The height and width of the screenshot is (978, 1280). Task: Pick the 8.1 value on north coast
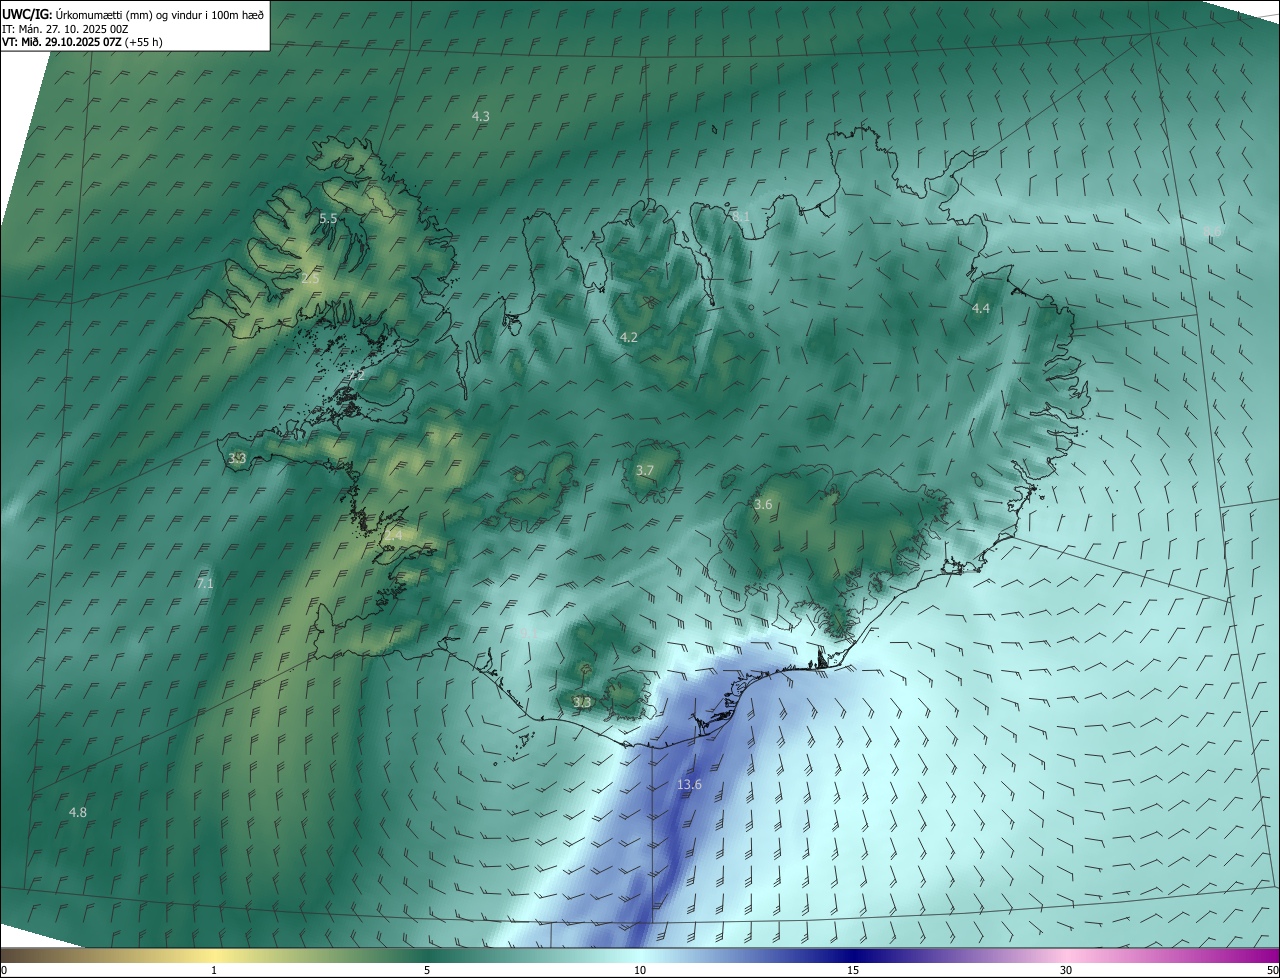pyautogui.click(x=740, y=216)
